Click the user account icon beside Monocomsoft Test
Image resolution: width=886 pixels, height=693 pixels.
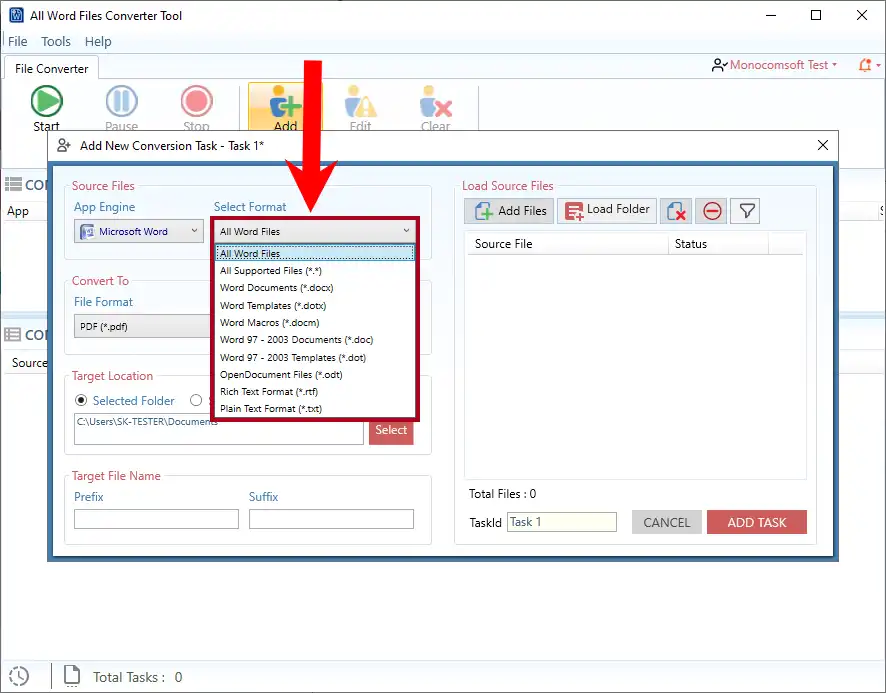click(719, 65)
